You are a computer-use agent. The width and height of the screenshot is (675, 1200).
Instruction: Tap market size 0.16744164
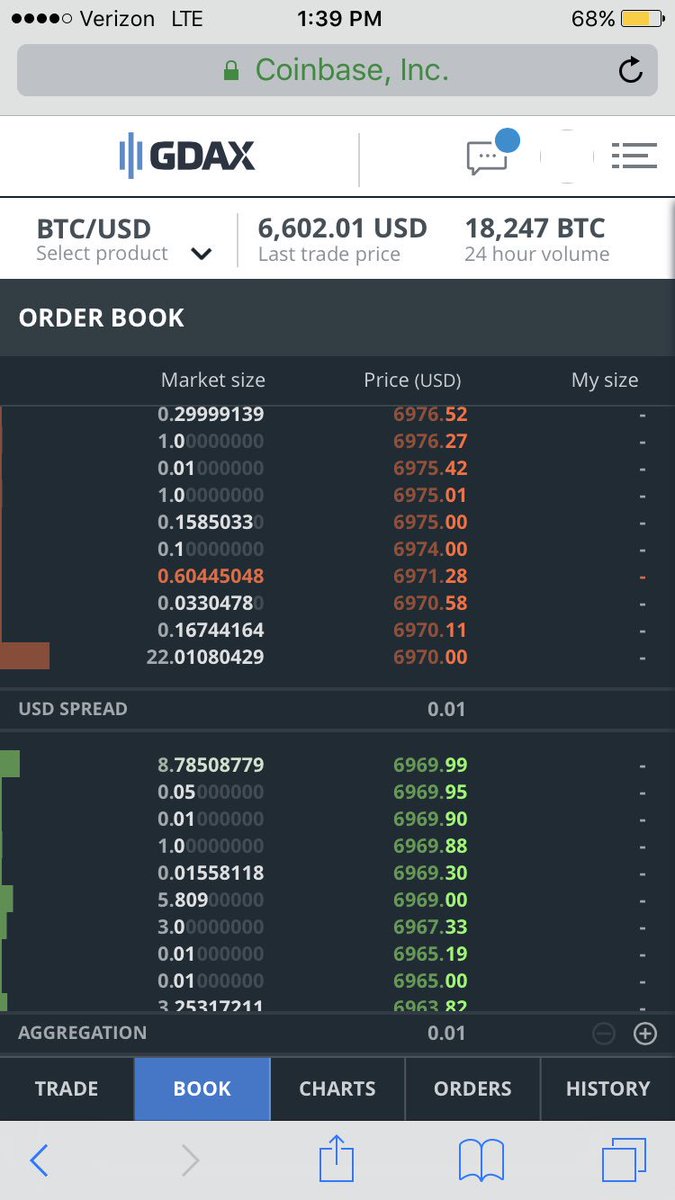(x=211, y=630)
